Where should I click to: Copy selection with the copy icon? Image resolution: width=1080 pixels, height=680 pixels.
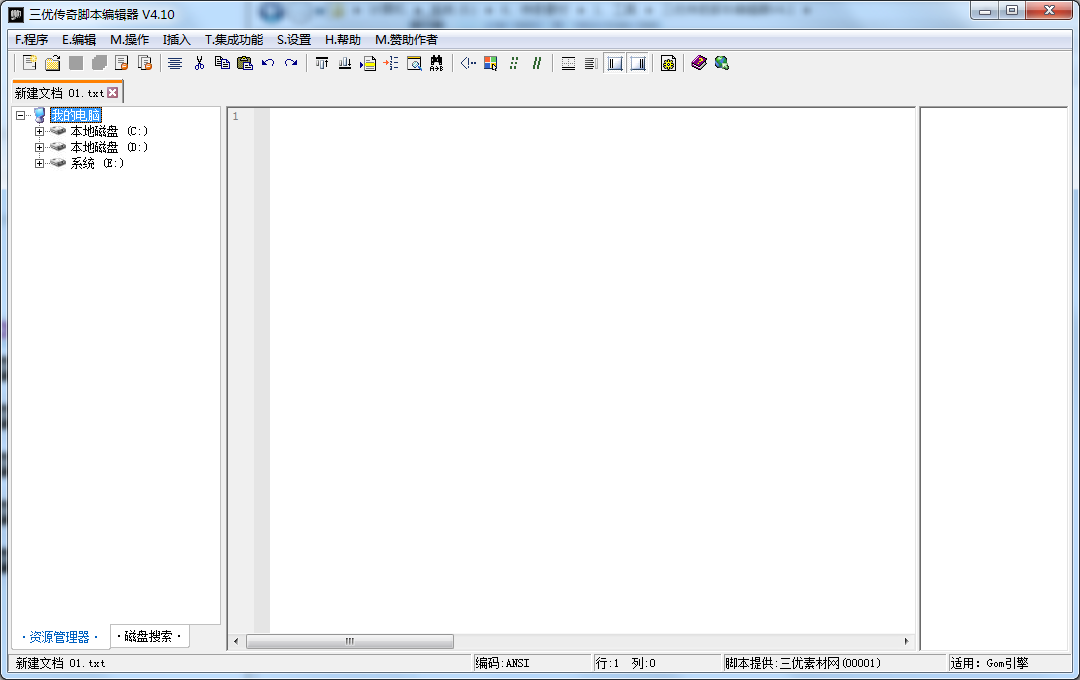(222, 63)
